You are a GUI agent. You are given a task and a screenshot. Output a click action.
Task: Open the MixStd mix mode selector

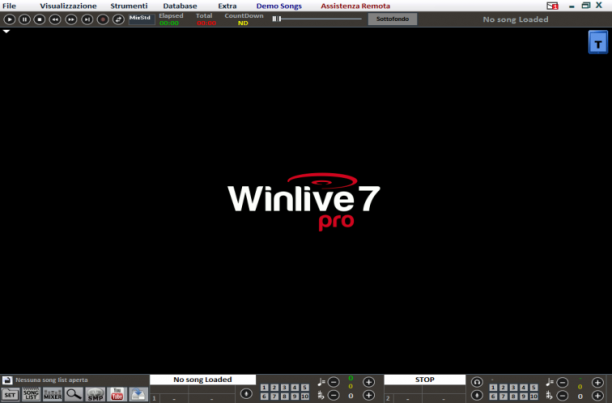click(142, 19)
